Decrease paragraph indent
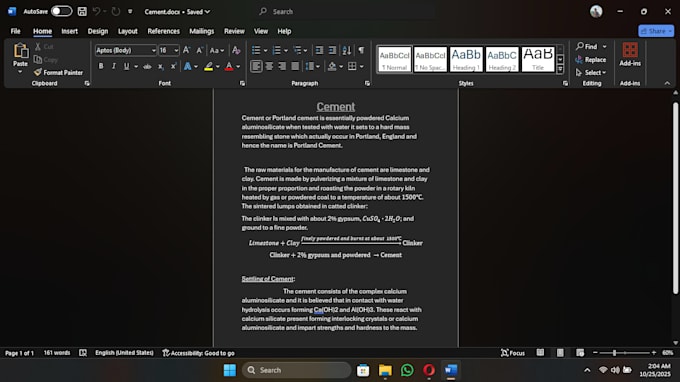Screen dimensions: 680x382 [319, 50]
